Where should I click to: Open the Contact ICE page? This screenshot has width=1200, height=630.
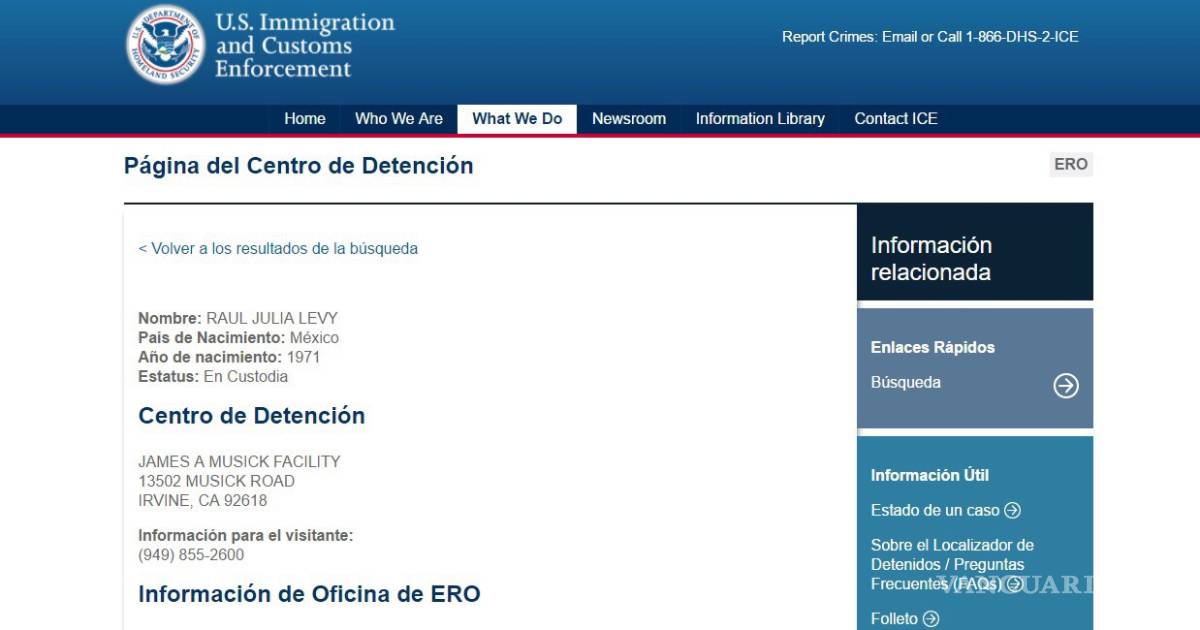[x=896, y=119]
